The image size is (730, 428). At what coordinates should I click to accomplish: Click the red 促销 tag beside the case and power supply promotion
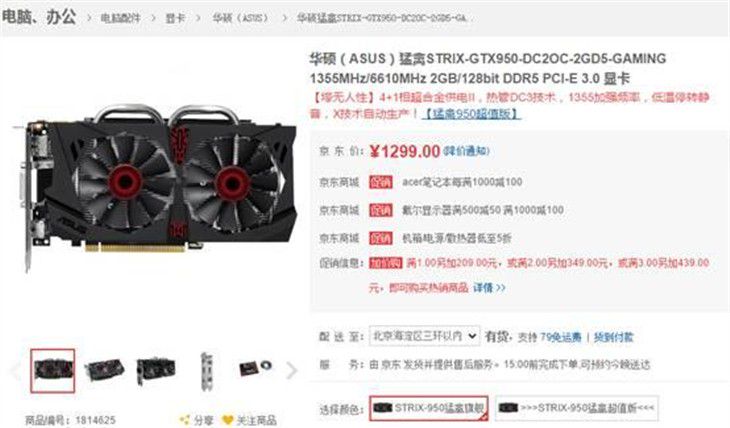[x=381, y=238]
